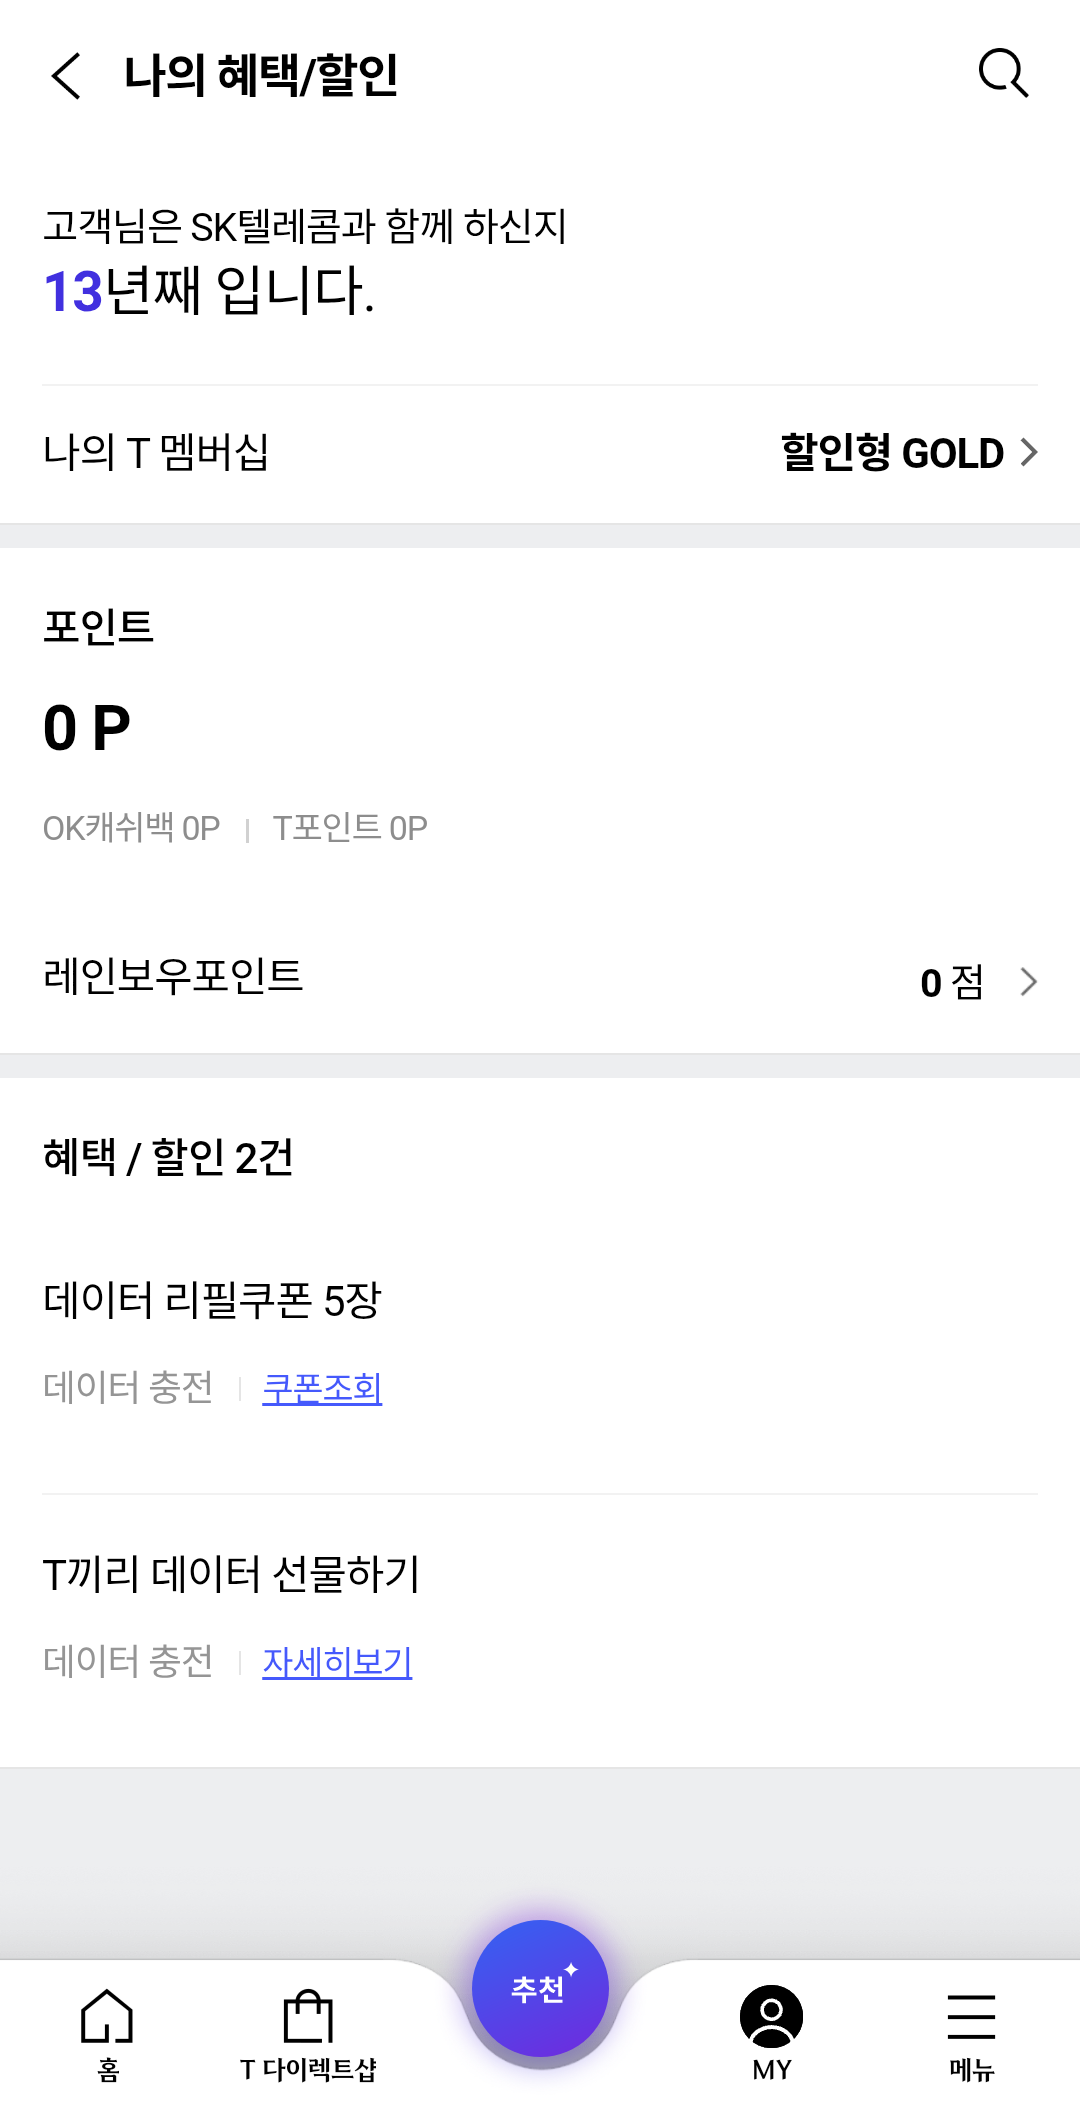Select the 홈 tab label
Image resolution: width=1080 pixels, height=2115 pixels.
108,2069
